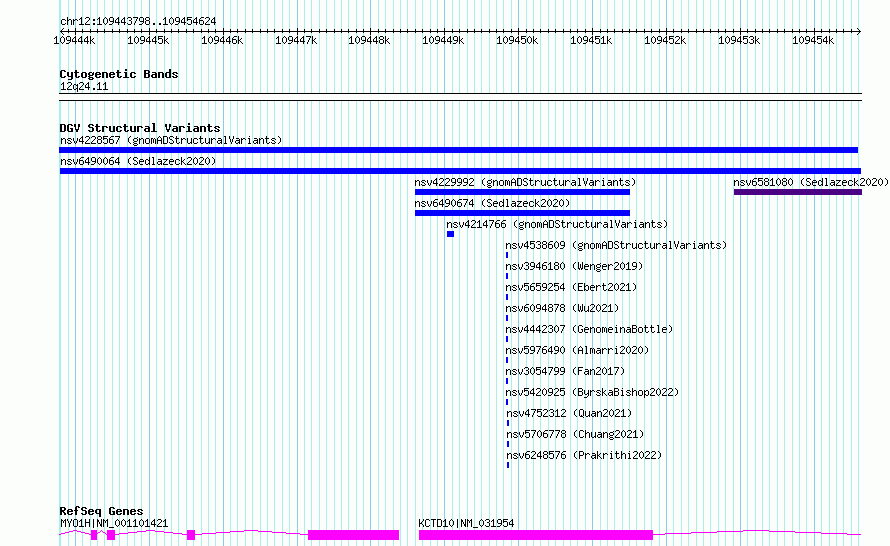Click the 109450k ruler mark
The height and width of the screenshot is (546, 890).
coord(517,40)
